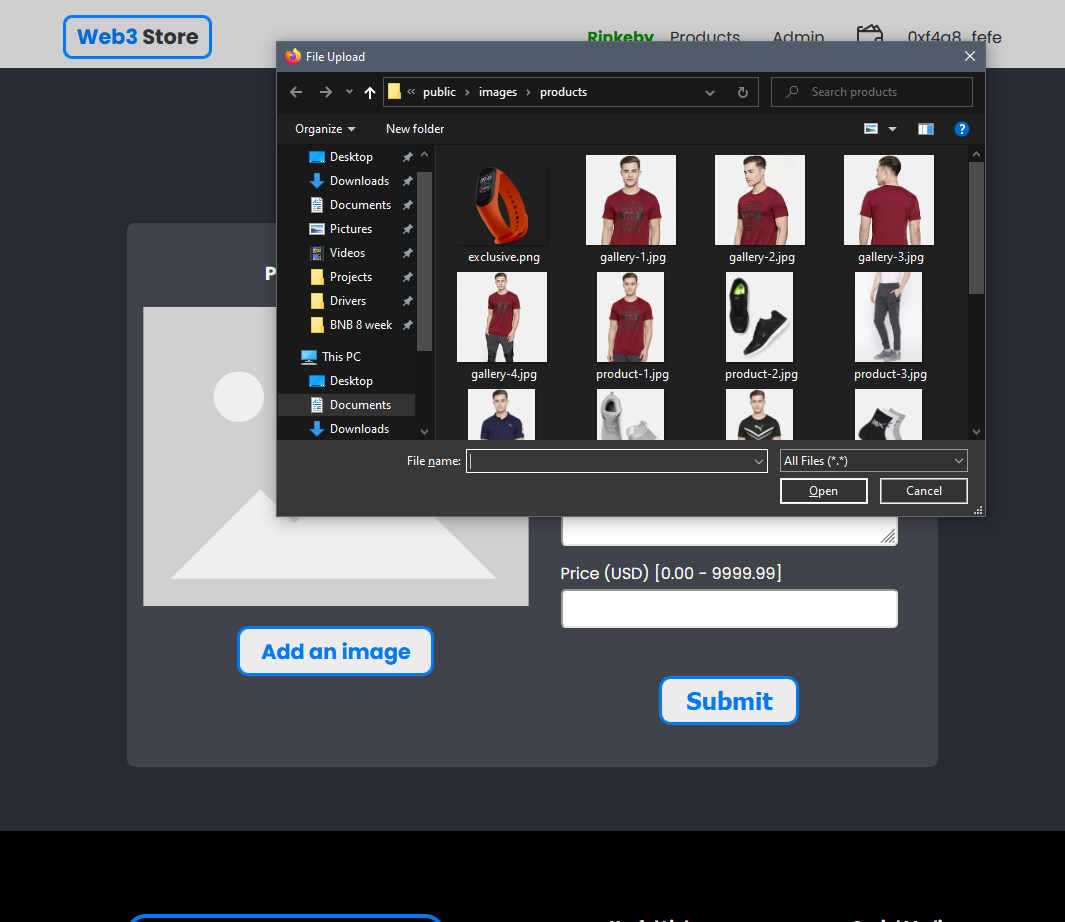1065x922 pixels.
Task: Select the exclusive.png thumbnail
Action: tap(503, 205)
